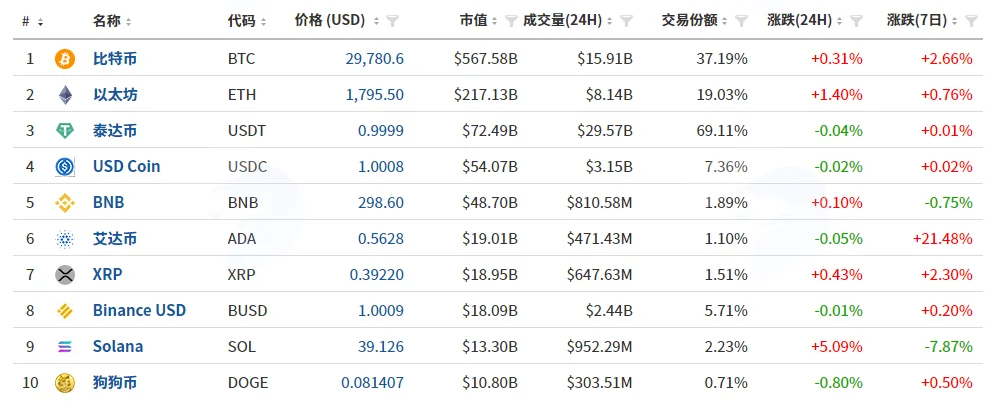
Task: Click the Cardano ADA logo icon
Action: click(x=65, y=239)
